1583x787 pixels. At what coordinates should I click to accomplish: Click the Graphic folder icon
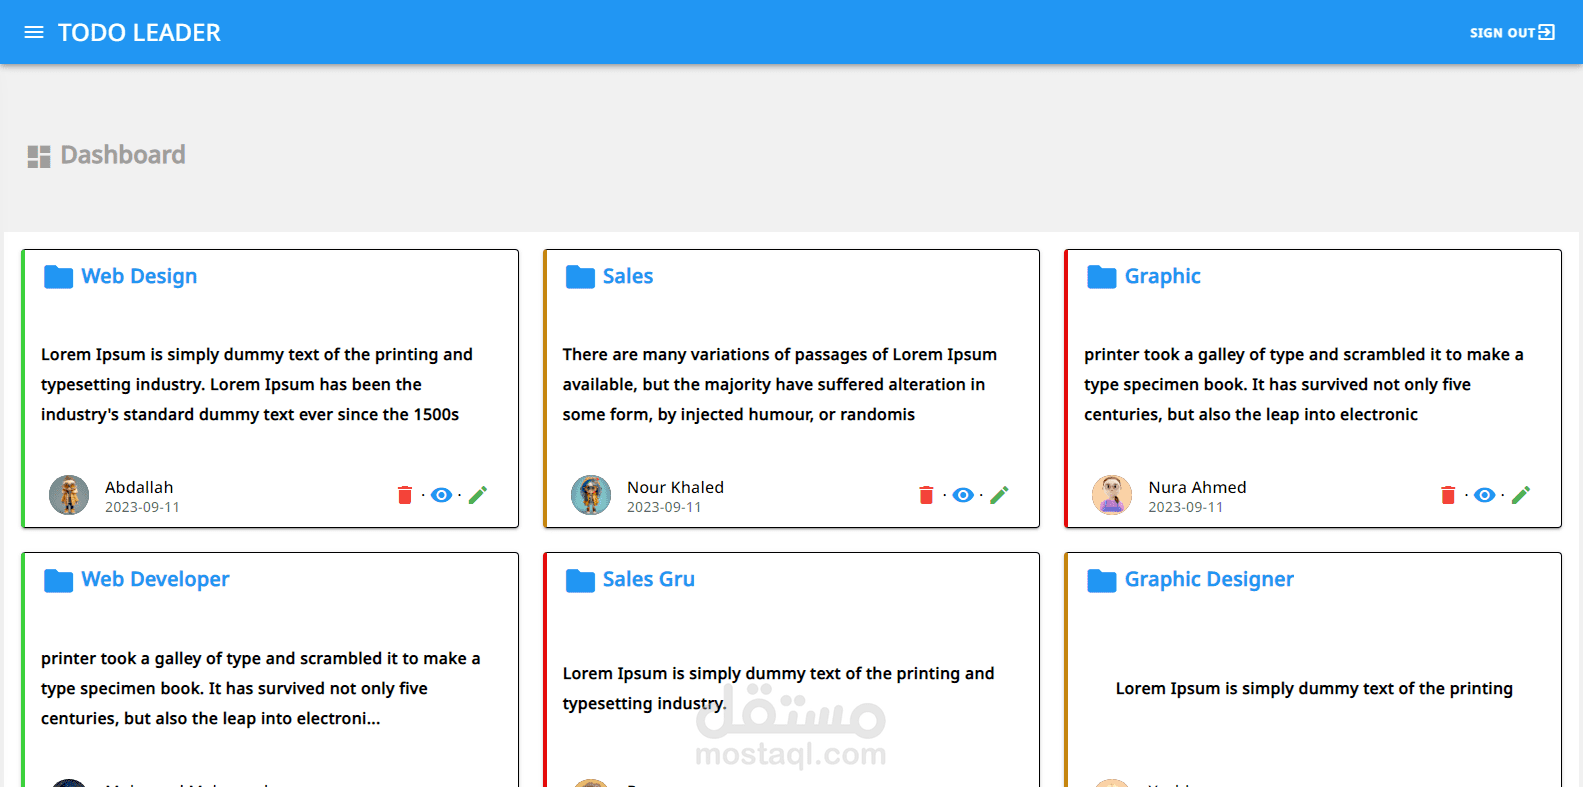tap(1102, 277)
